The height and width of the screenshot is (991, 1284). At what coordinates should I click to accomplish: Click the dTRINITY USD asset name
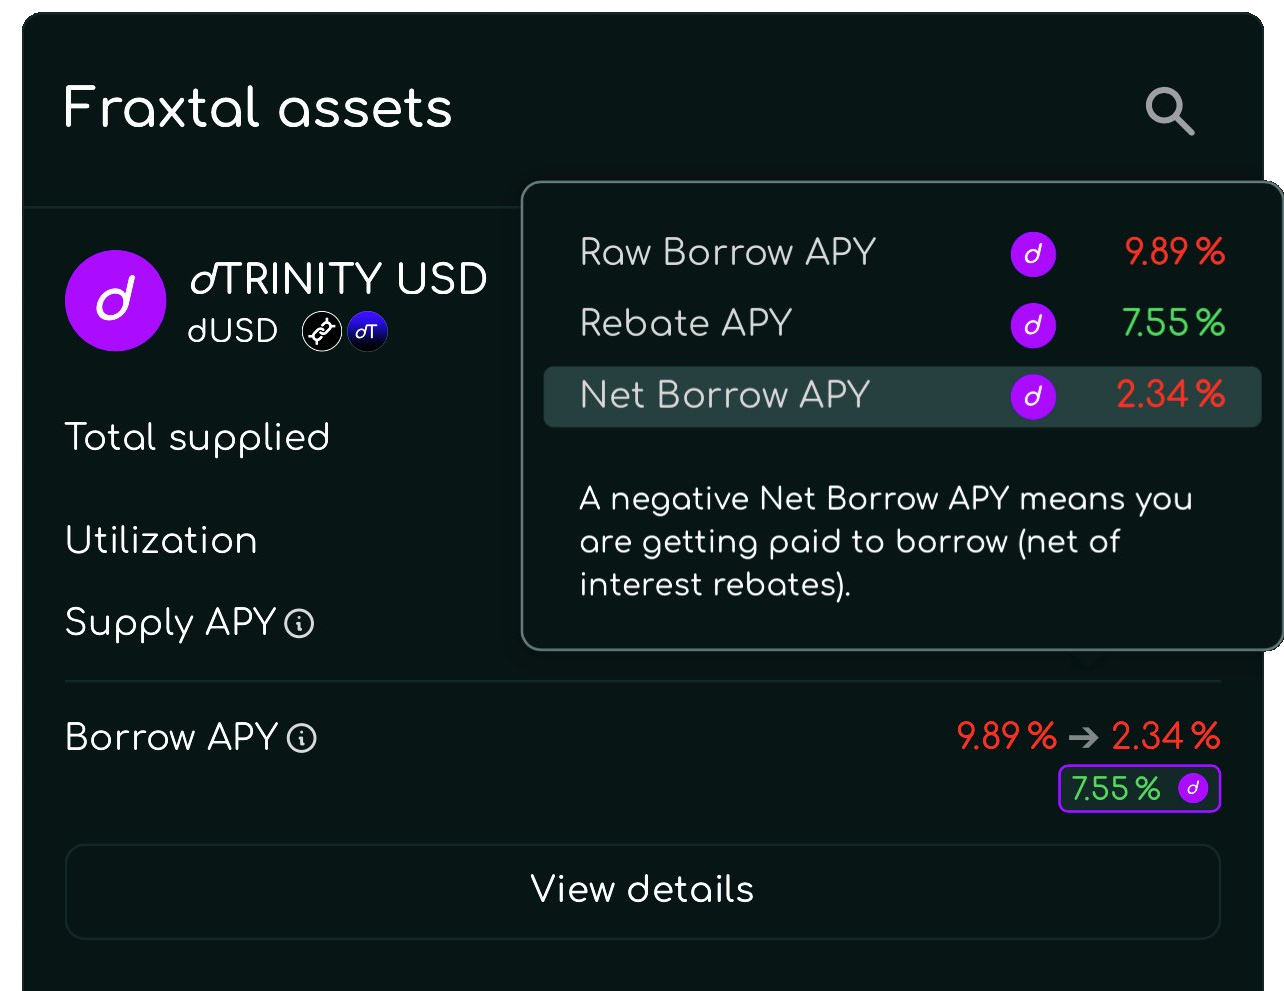tap(338, 280)
